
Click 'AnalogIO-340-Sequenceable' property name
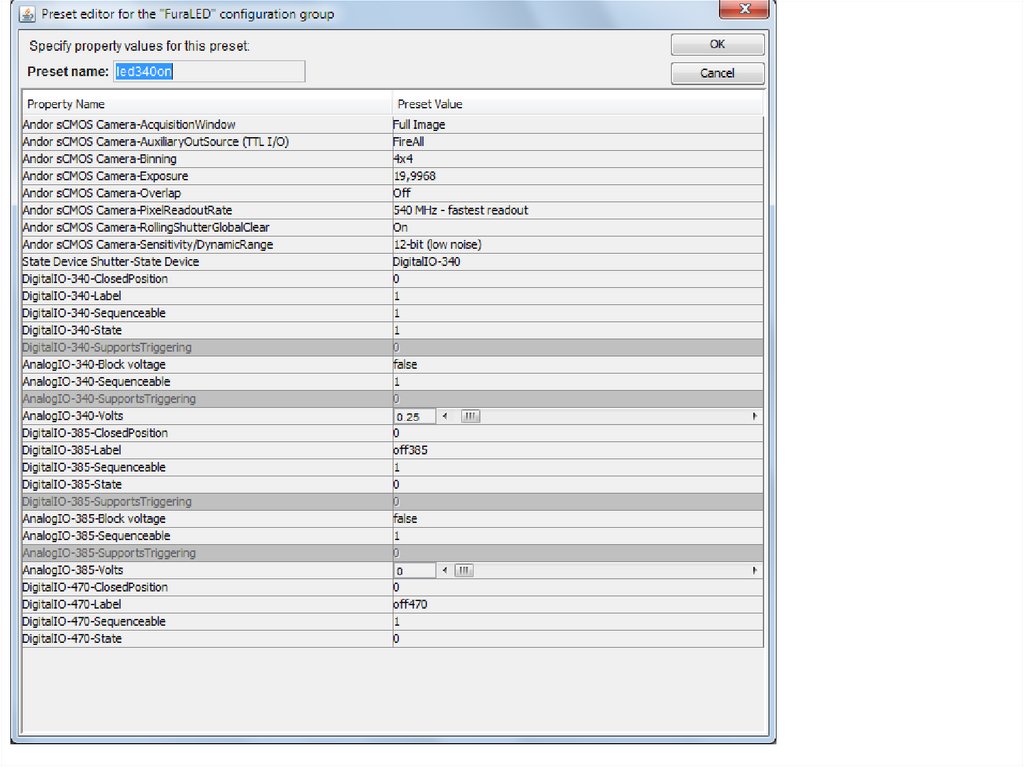pyautogui.click(x=96, y=382)
